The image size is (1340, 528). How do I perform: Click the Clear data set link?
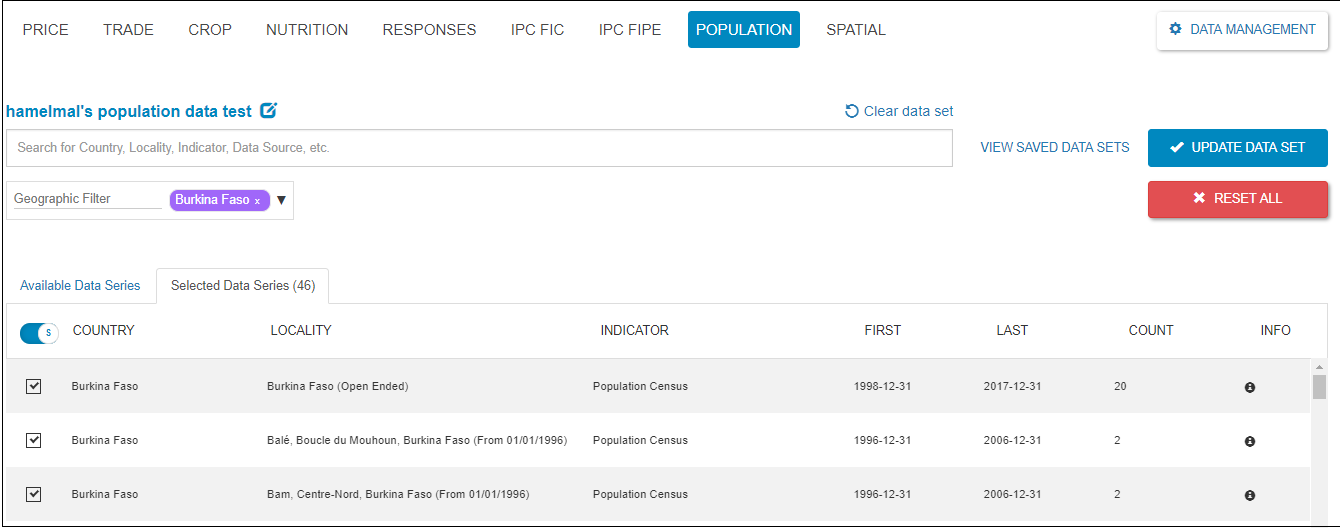tap(899, 111)
